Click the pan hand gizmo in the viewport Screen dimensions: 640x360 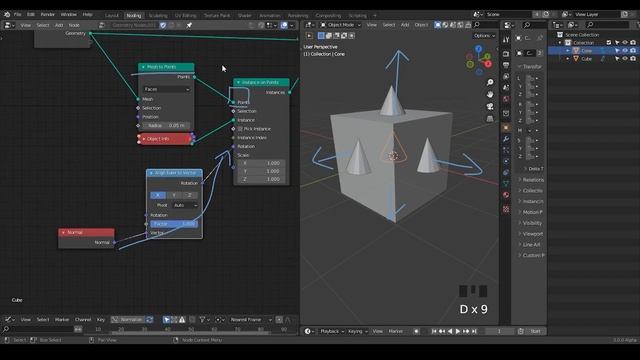tap(490, 94)
